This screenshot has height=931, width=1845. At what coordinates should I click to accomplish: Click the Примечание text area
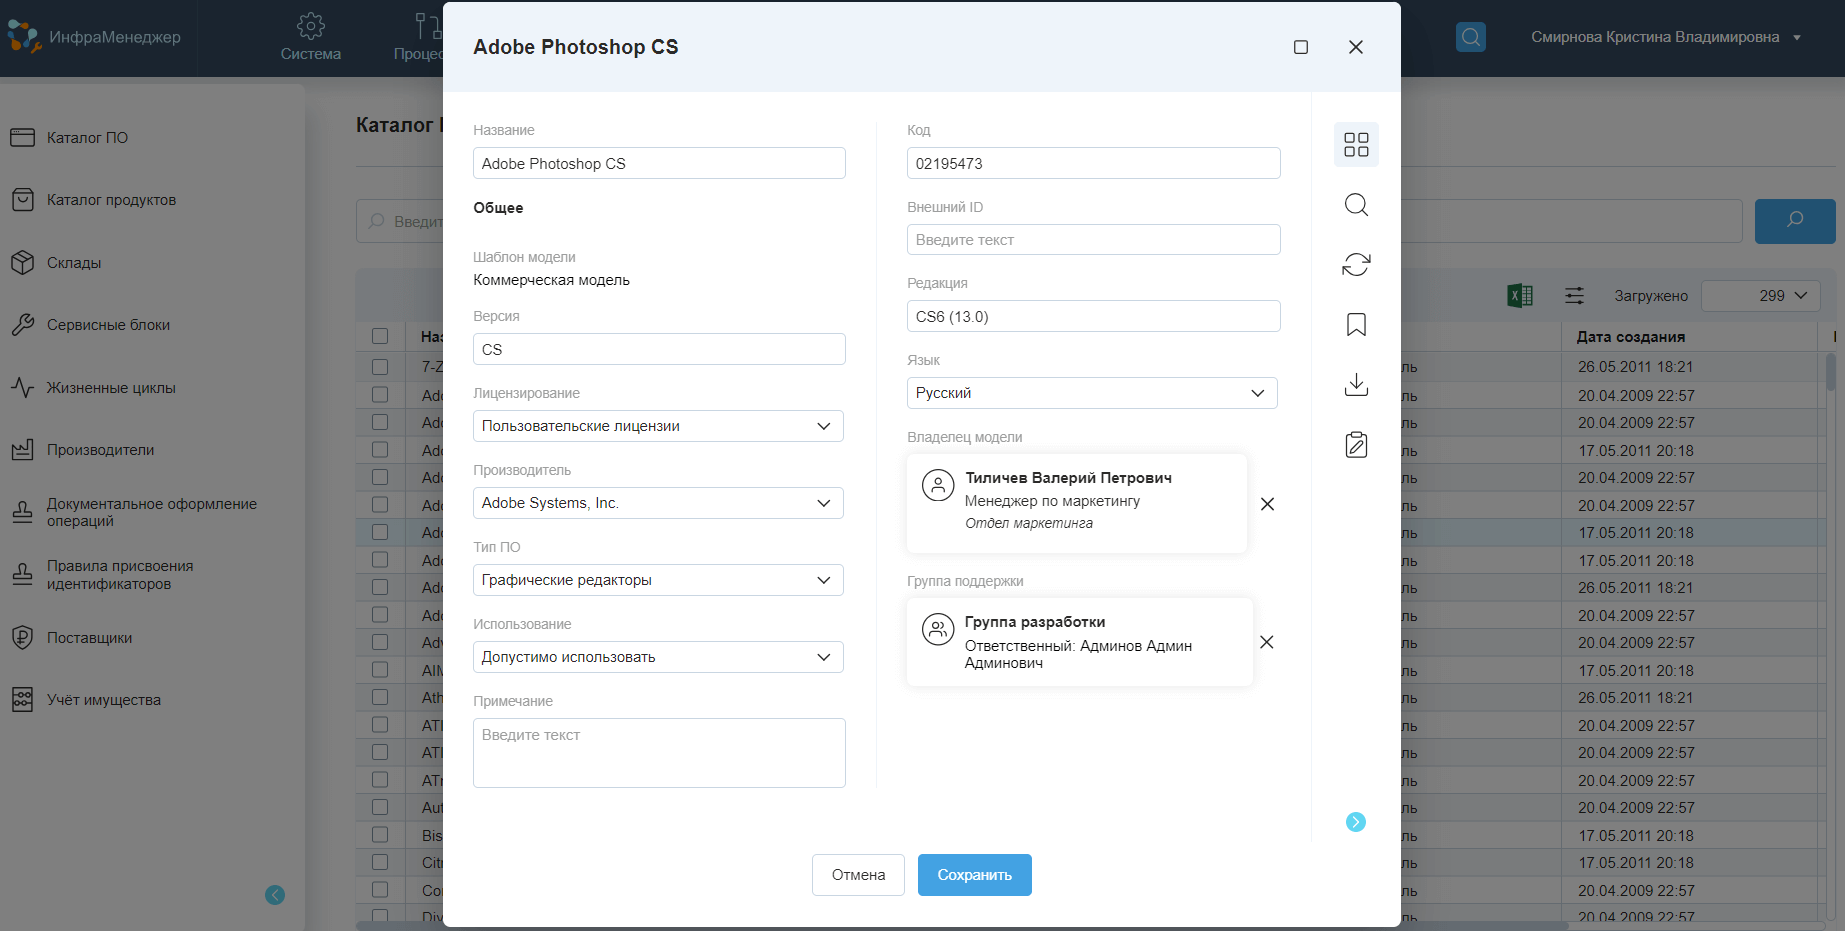pos(659,753)
